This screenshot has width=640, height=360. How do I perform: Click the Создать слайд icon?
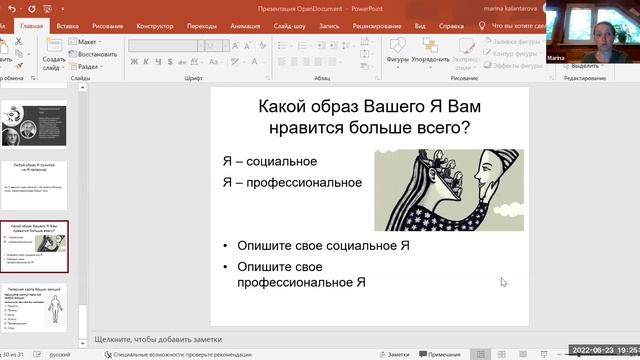54,45
